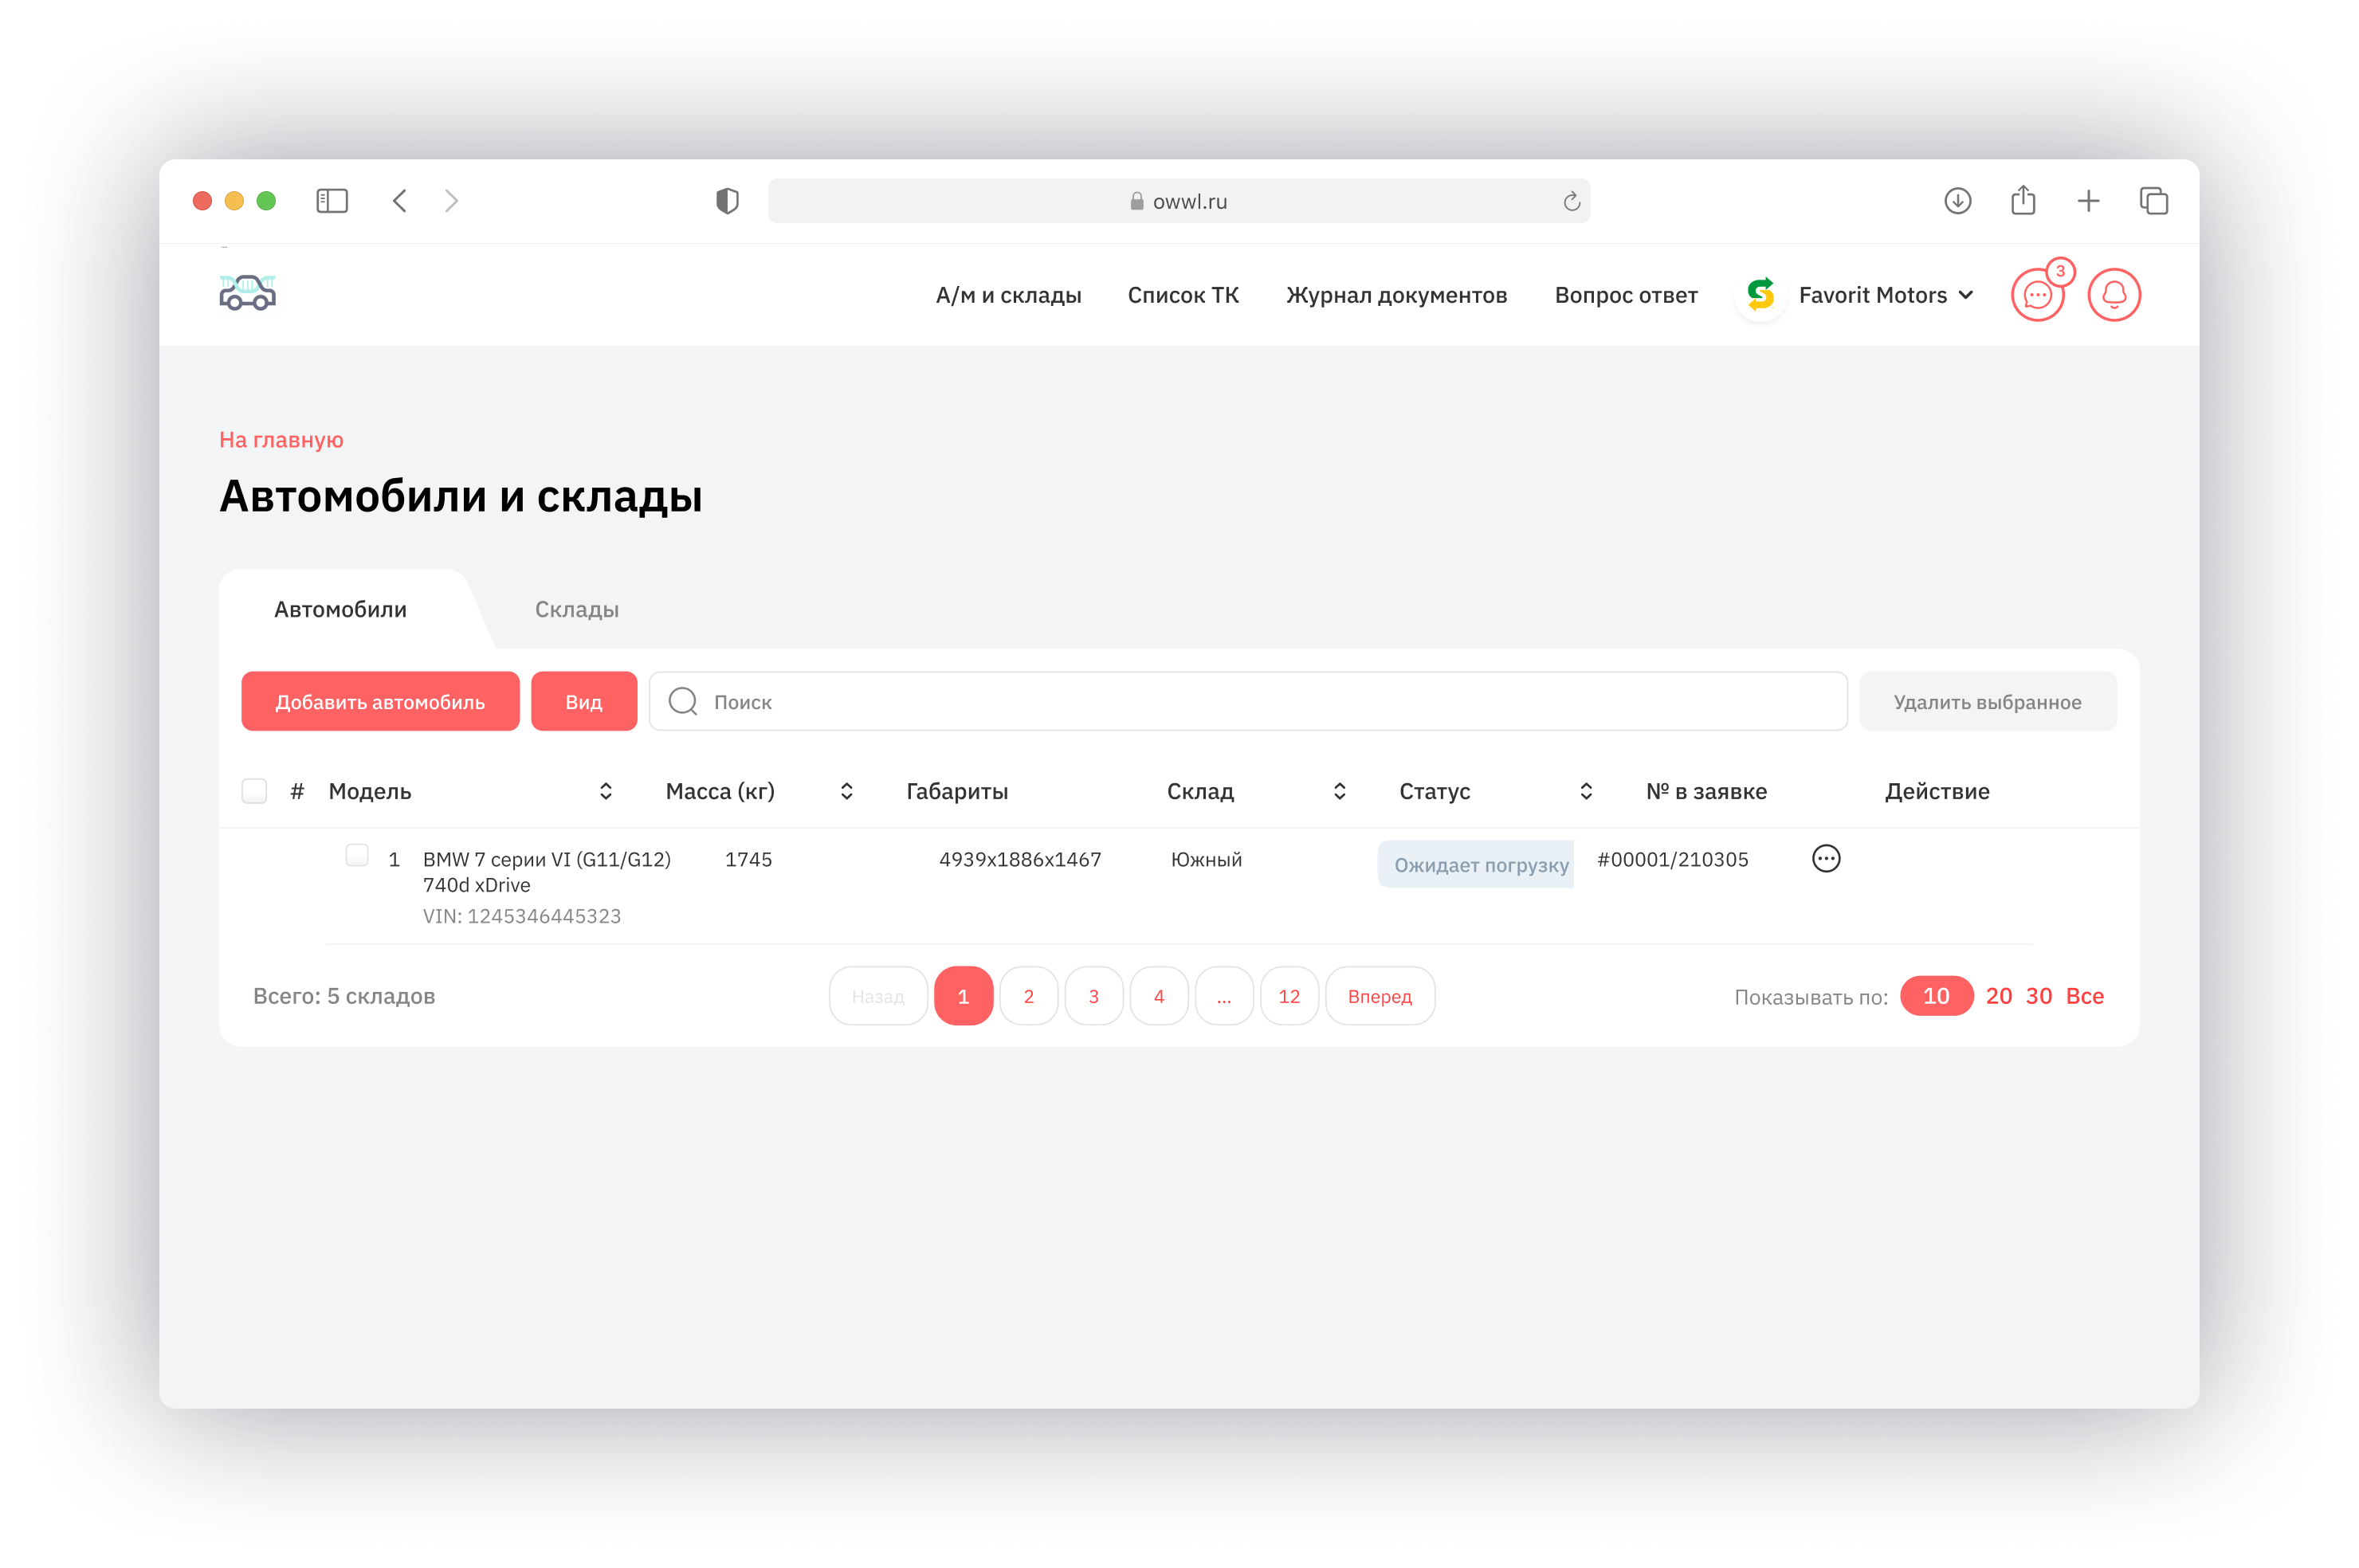Open chat messages icon with badge
Viewport: 2359px width, 1568px height.
tap(2037, 295)
